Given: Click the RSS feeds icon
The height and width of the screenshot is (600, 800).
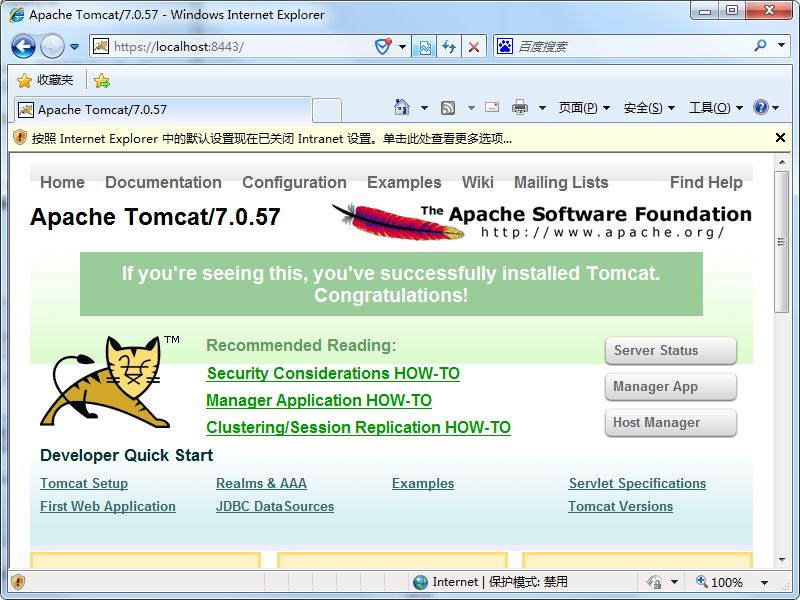Looking at the screenshot, I should pyautogui.click(x=448, y=108).
